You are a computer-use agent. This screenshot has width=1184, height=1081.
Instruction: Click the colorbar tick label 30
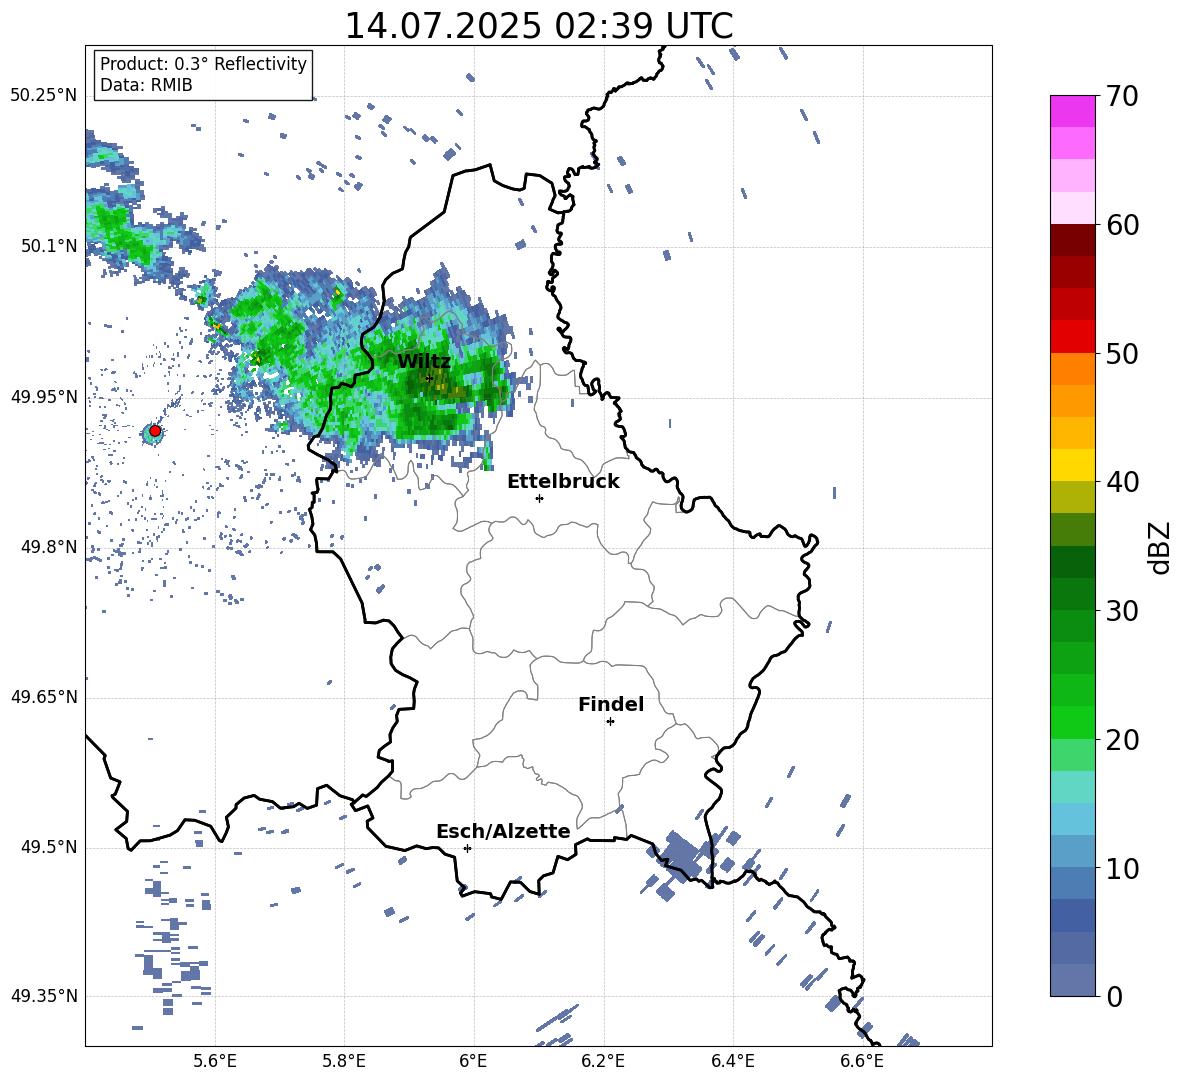point(1122,611)
